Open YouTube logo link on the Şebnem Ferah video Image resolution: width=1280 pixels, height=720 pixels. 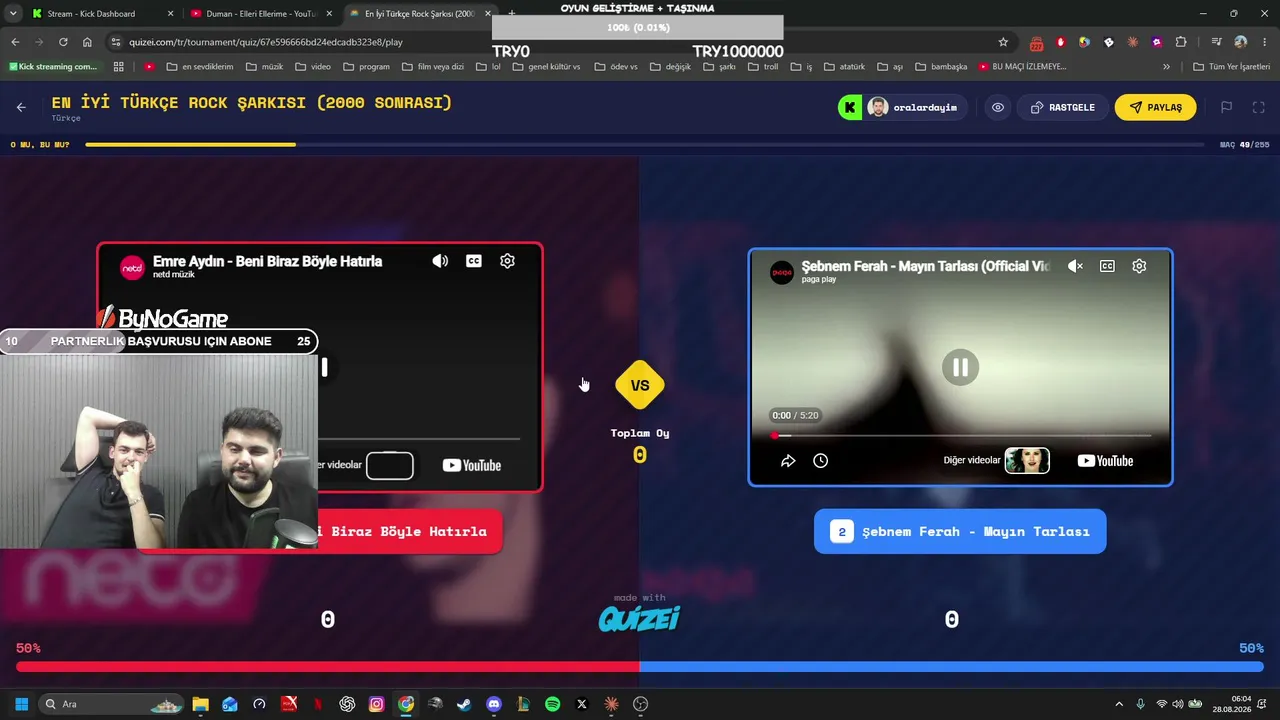tap(1105, 461)
